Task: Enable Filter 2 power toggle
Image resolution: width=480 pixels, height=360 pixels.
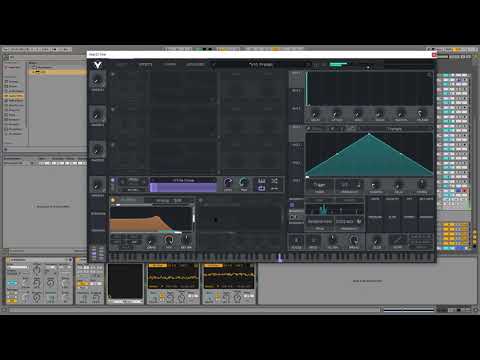Action: 200,200
